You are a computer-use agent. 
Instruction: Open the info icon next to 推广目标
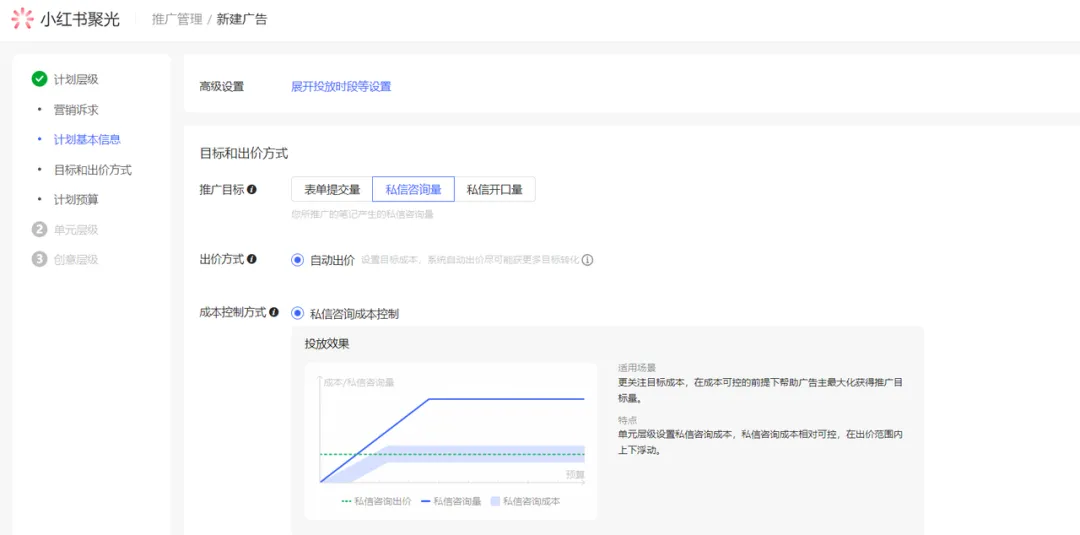tap(252, 189)
